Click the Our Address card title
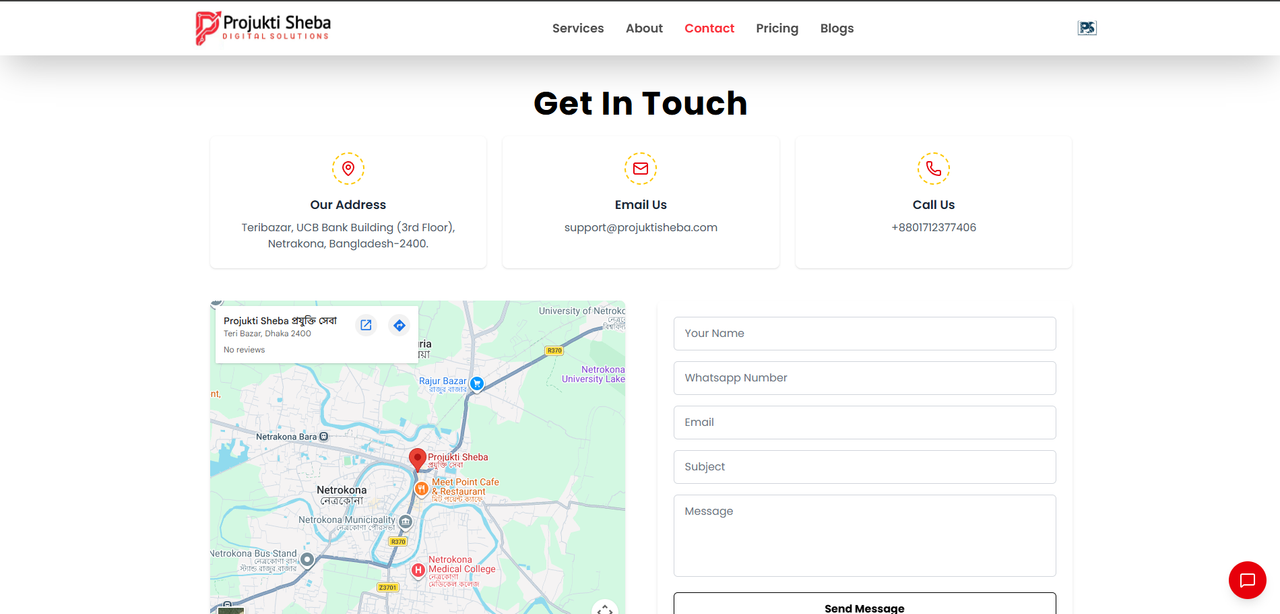 point(348,205)
